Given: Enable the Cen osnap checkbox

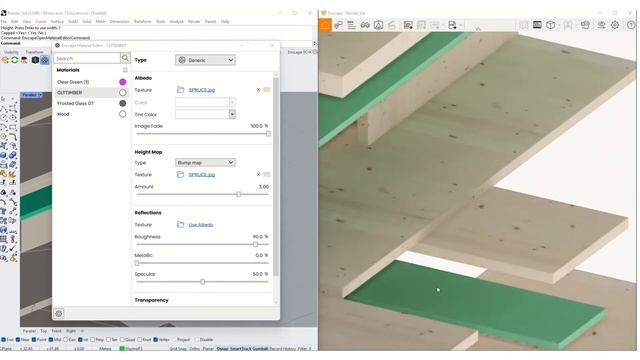Looking at the screenshot, I should tap(66, 340).
